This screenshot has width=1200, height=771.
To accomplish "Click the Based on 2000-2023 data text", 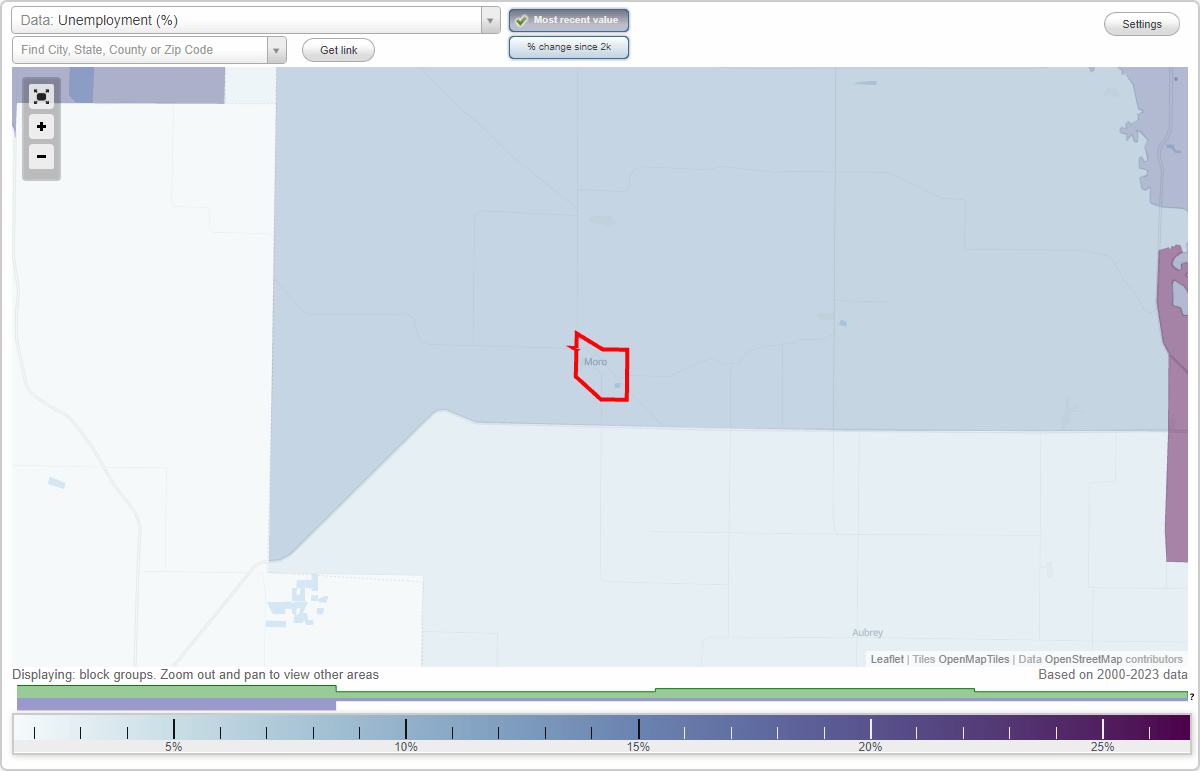I will pos(1113,675).
